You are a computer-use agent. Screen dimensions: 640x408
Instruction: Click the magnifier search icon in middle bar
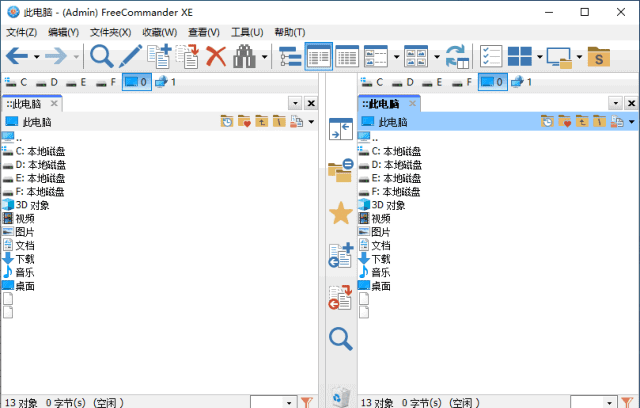[x=341, y=339]
